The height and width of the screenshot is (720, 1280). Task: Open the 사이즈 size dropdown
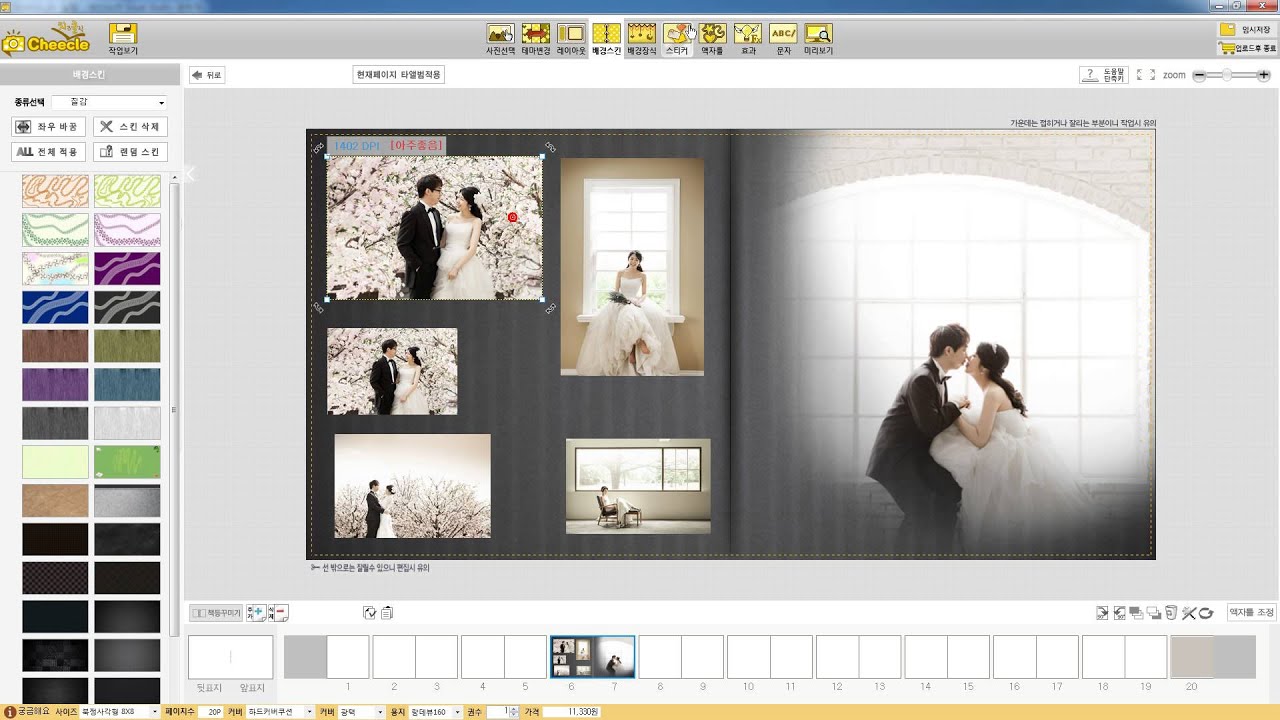coord(119,712)
